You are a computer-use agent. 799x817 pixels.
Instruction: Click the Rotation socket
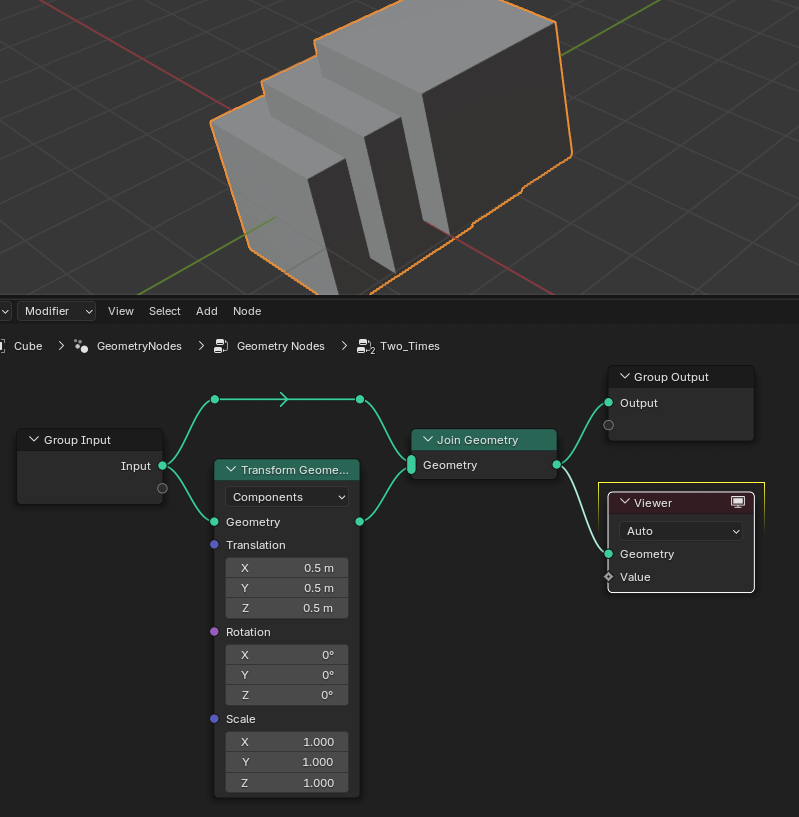(x=214, y=632)
